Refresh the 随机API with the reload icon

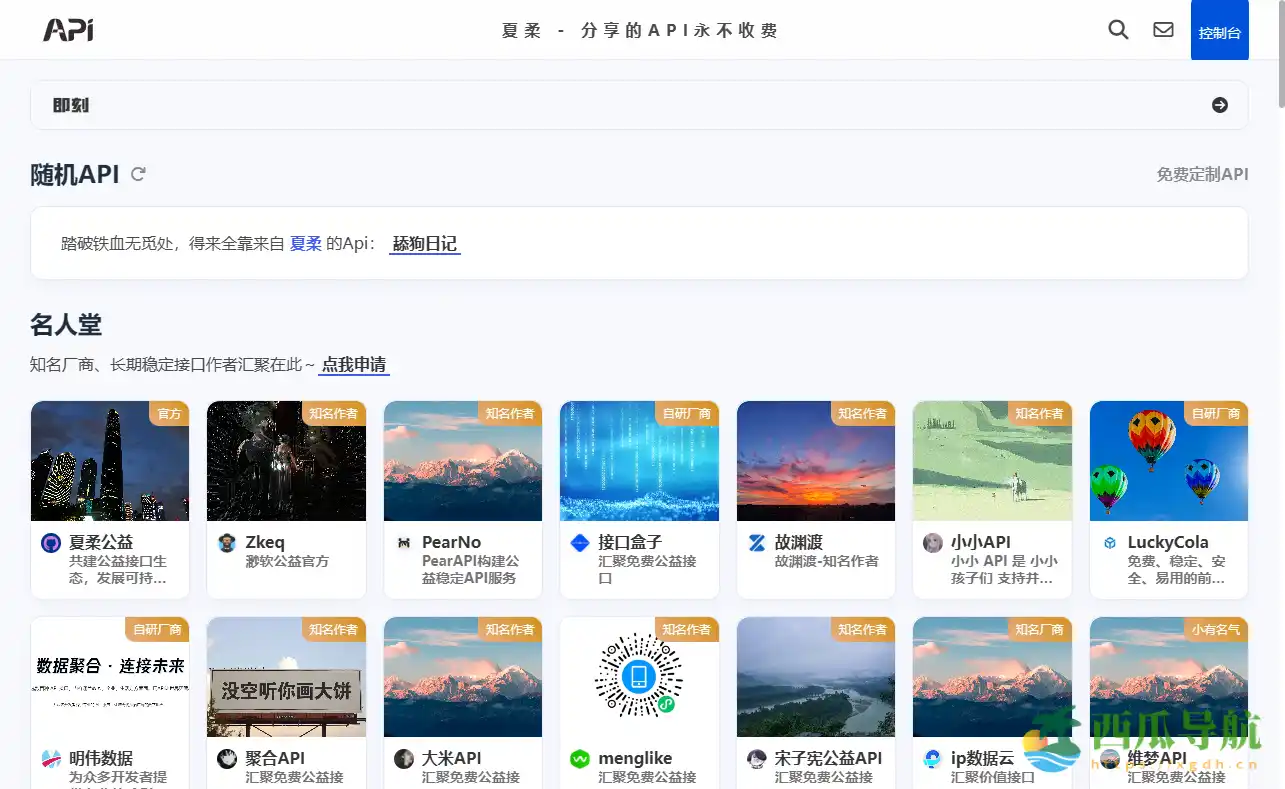point(138,174)
